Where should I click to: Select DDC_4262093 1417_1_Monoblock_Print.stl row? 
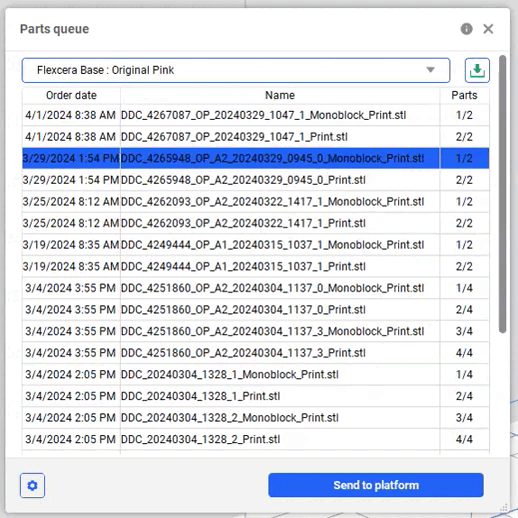point(256,202)
